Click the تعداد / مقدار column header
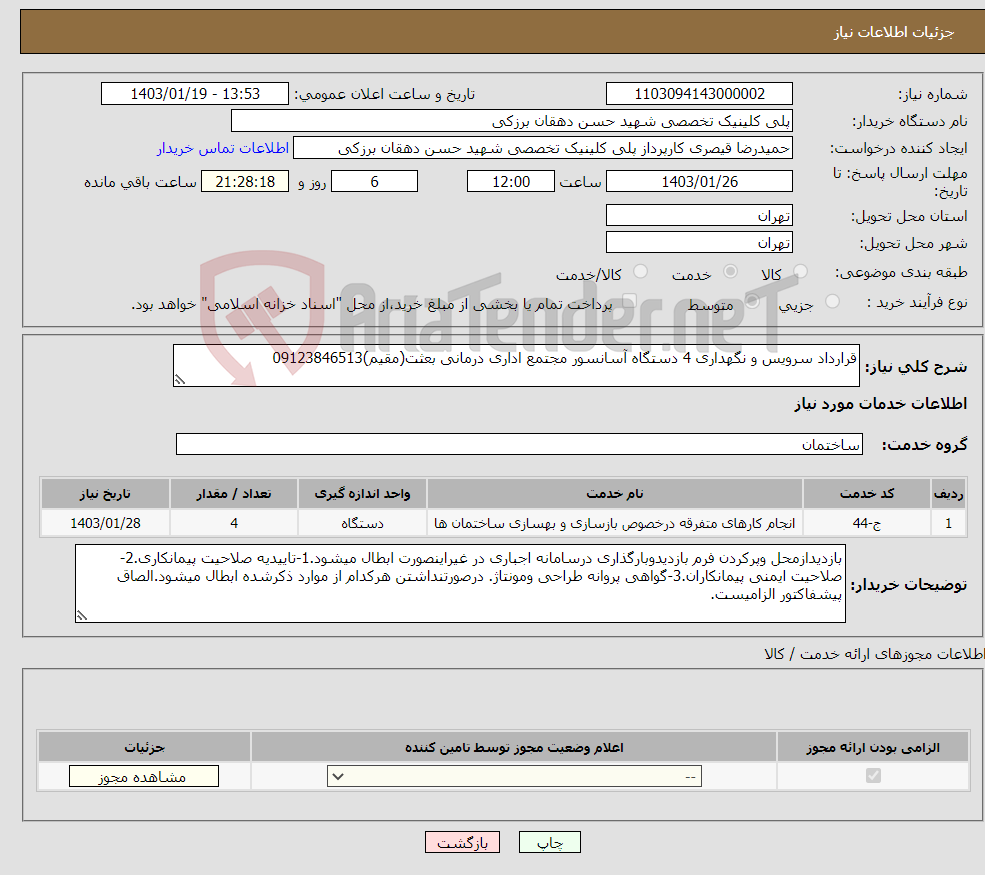This screenshot has width=985, height=875. pyautogui.click(x=234, y=494)
